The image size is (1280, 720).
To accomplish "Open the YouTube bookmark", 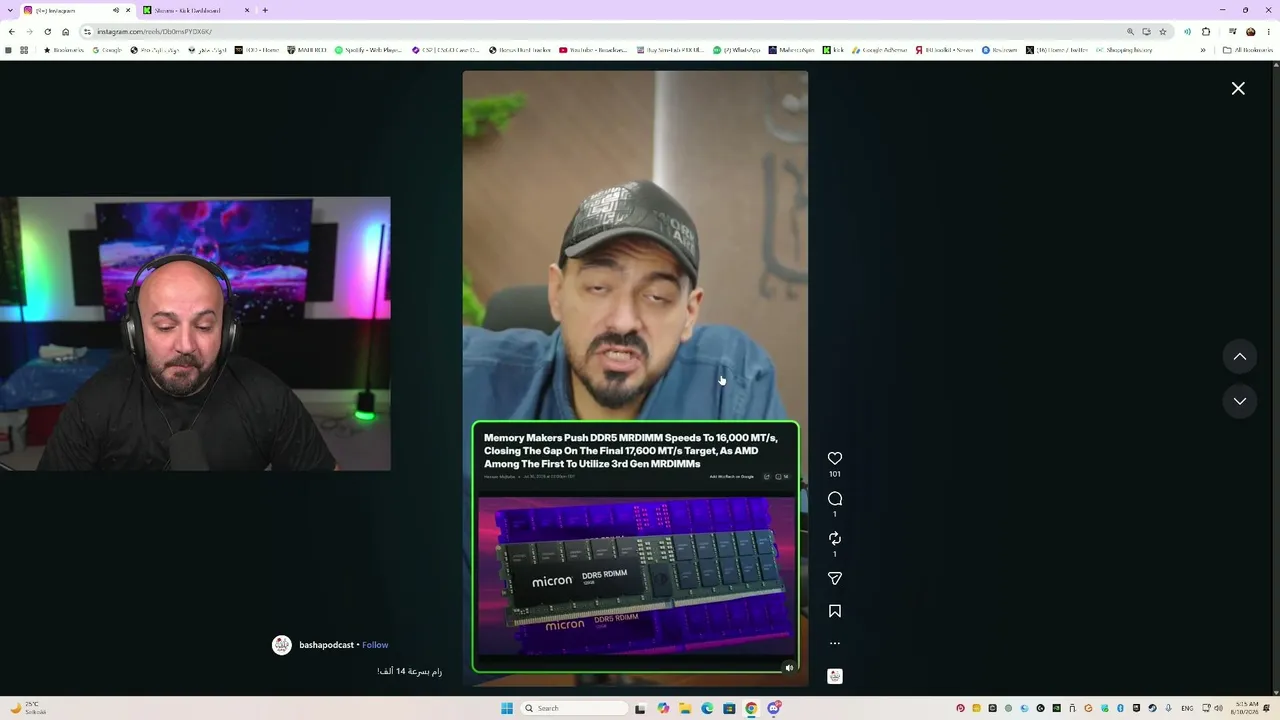I will [594, 50].
